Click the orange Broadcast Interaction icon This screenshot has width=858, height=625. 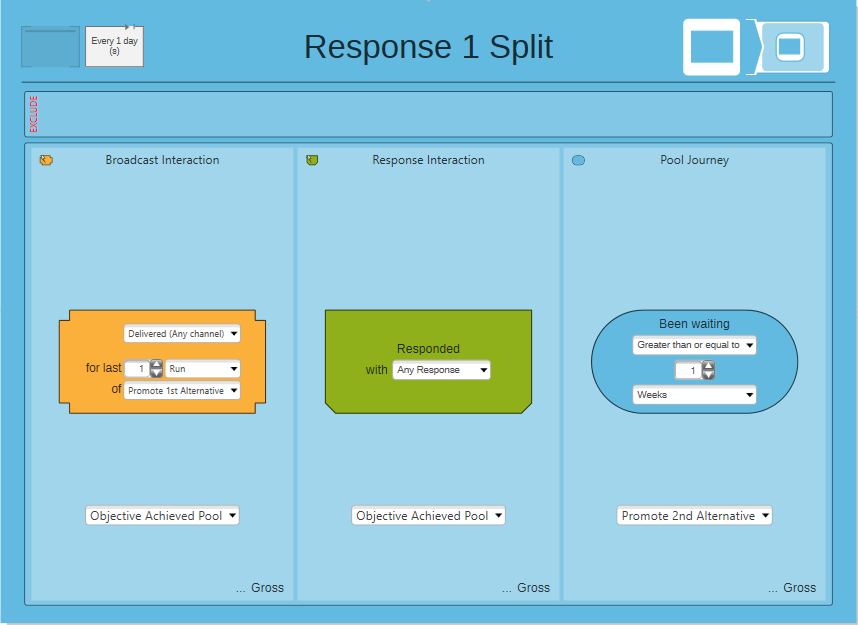point(46,160)
